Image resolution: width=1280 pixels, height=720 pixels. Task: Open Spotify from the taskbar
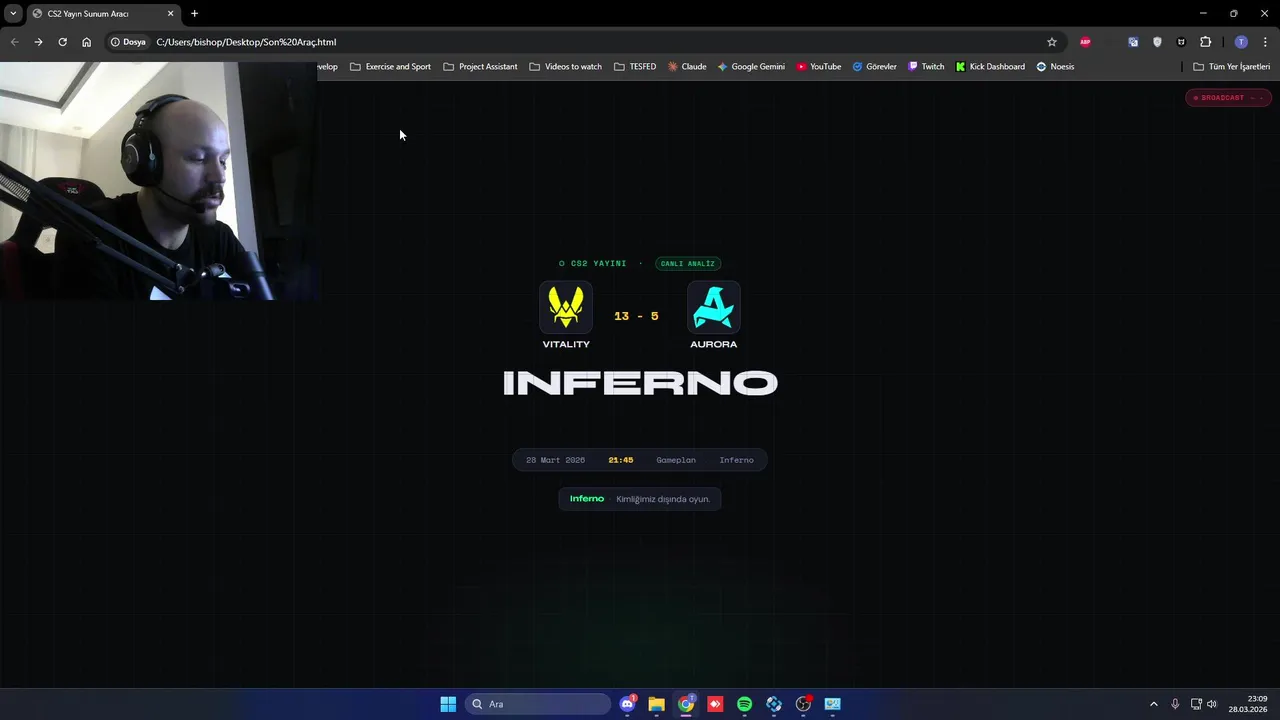tap(744, 704)
